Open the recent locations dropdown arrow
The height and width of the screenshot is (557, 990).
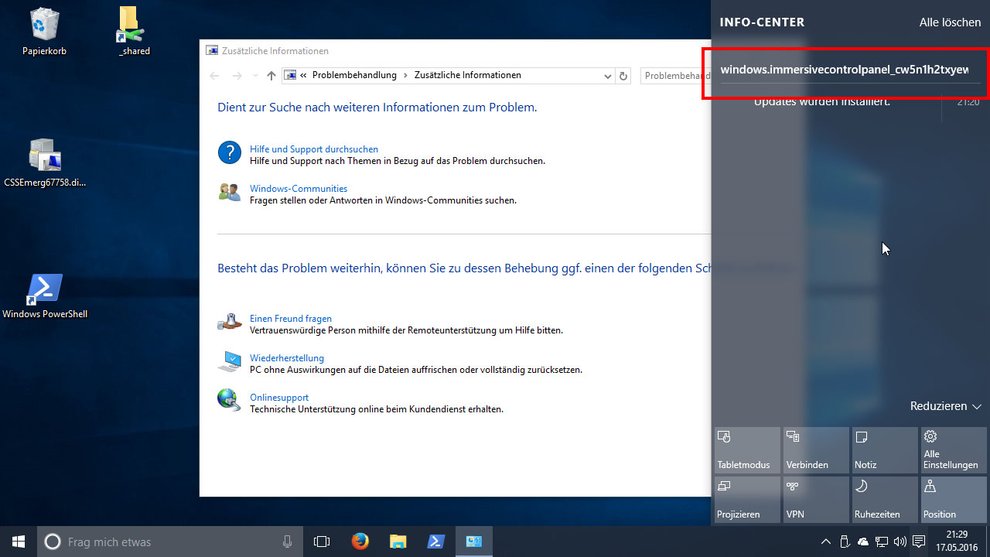pos(255,76)
